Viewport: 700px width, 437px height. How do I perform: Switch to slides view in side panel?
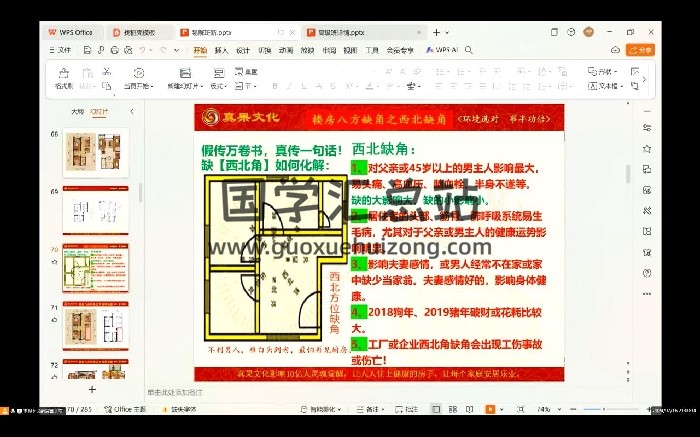(x=98, y=111)
